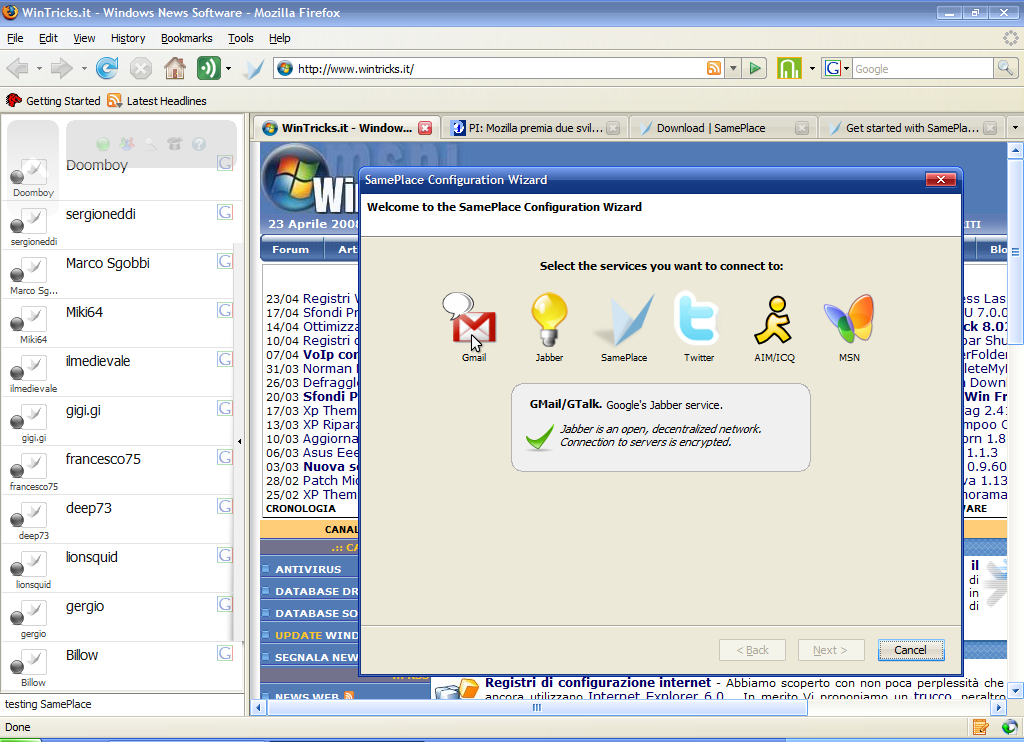1024x742 pixels.
Task: Open the ANTIVIRUS channel link
Action: coord(308,569)
